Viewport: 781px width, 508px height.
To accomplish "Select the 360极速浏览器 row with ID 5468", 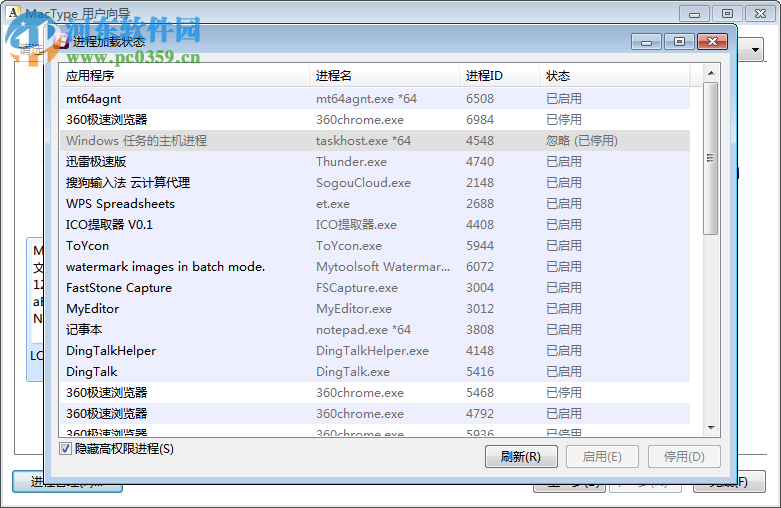I will point(375,392).
